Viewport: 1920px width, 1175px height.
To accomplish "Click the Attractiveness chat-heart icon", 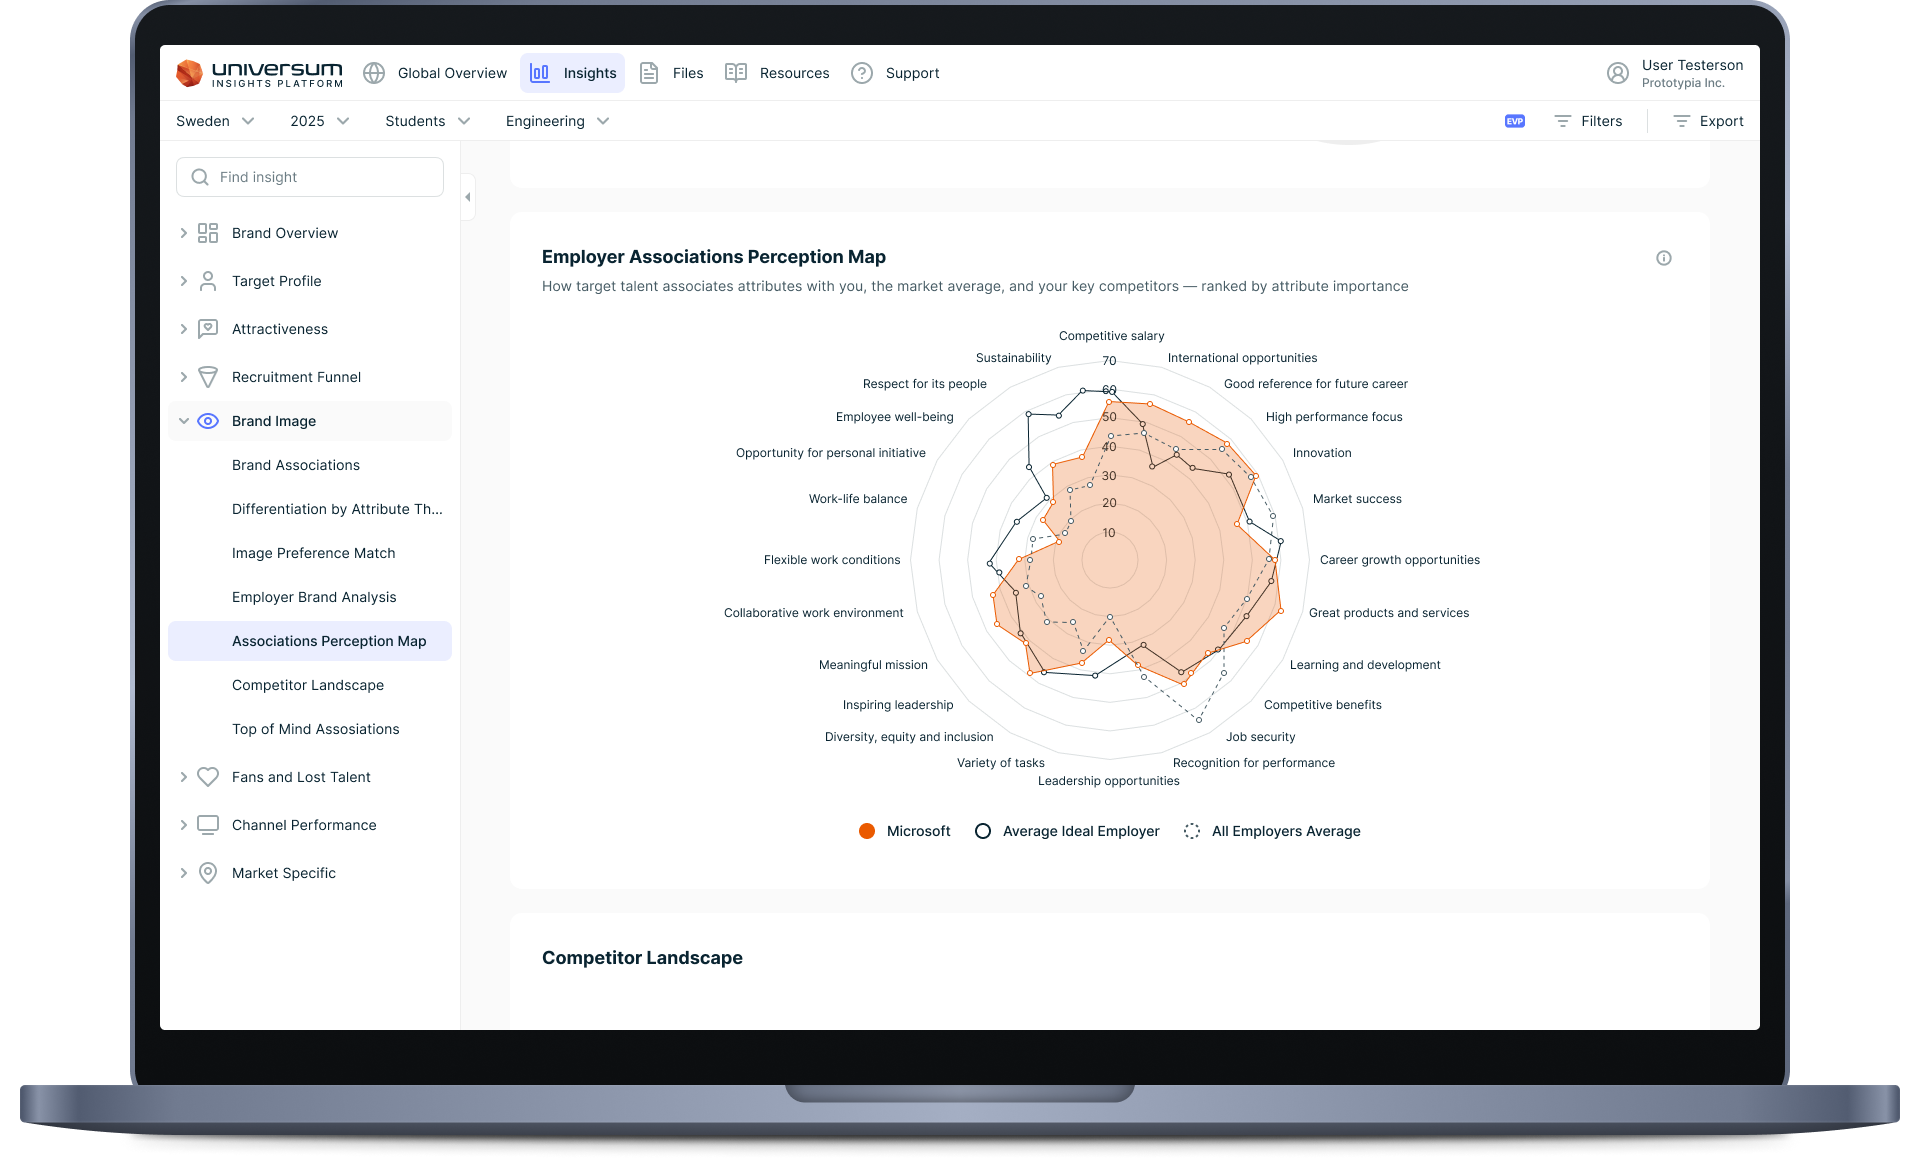I will click(x=208, y=329).
